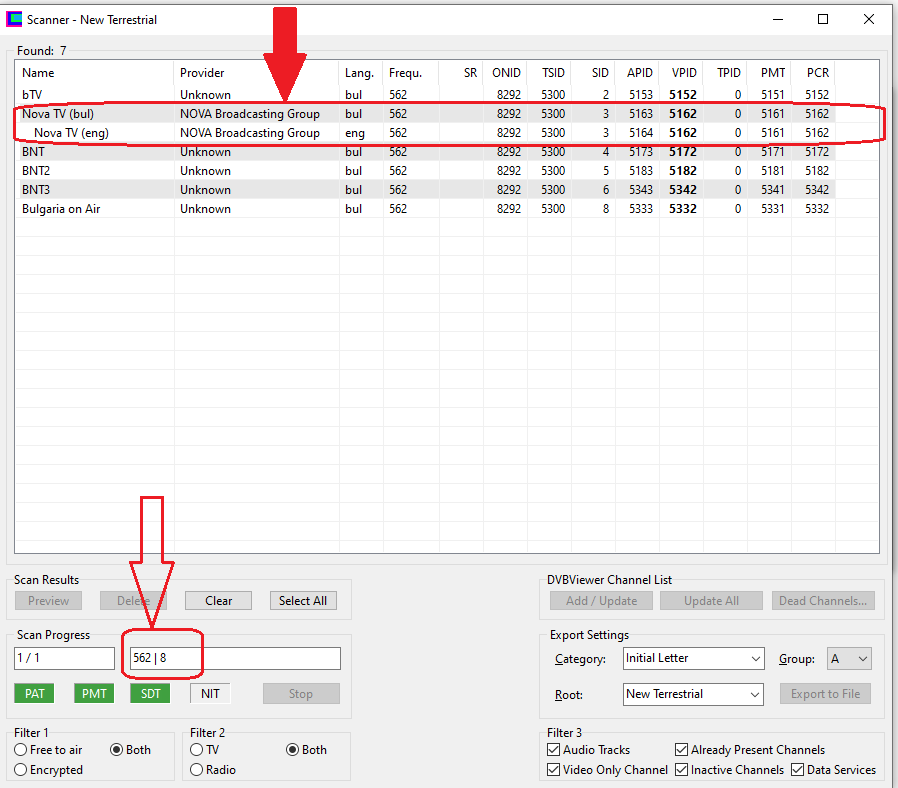The height and width of the screenshot is (788, 898).
Task: Click the Update All button
Action: [x=711, y=601]
